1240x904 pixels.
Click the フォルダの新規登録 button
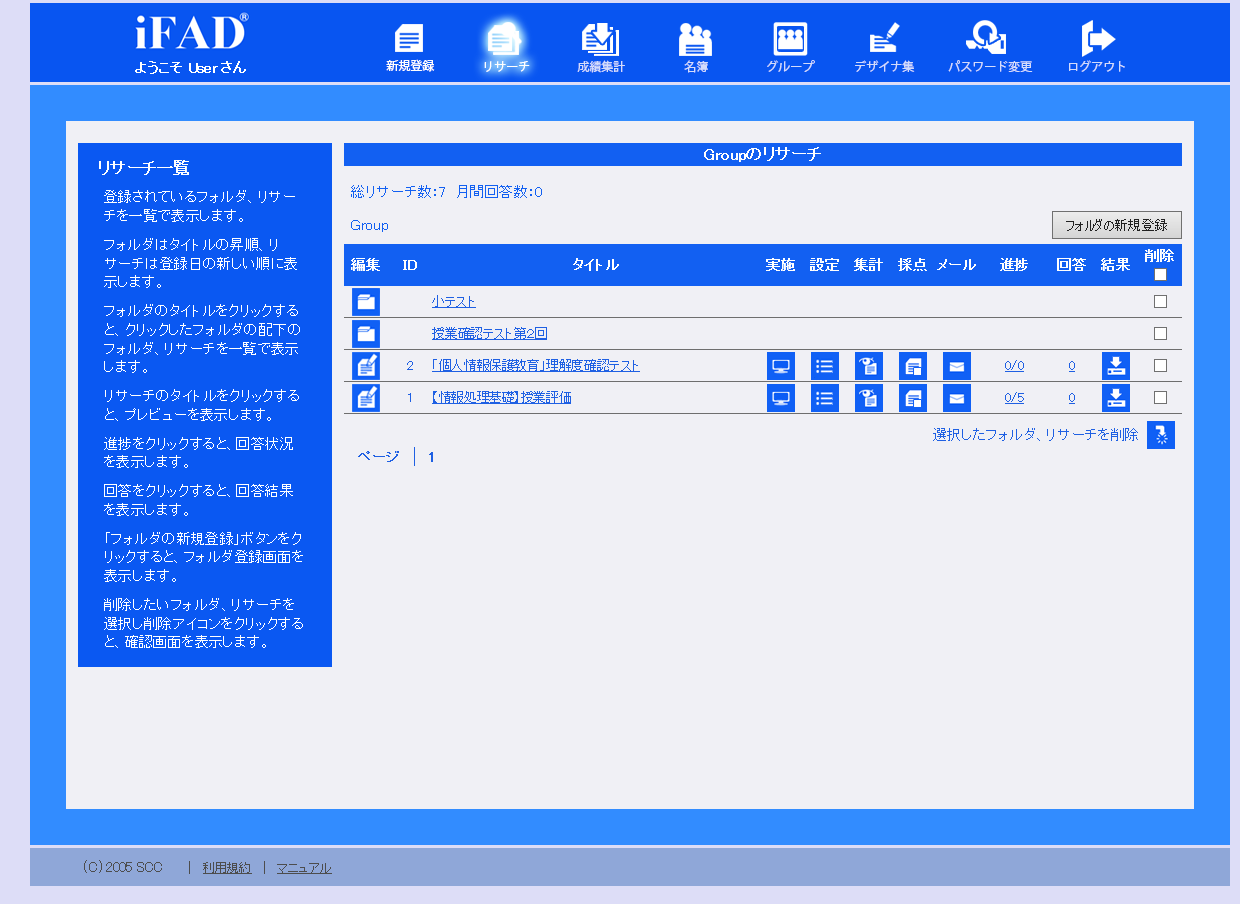[x=1117, y=225]
